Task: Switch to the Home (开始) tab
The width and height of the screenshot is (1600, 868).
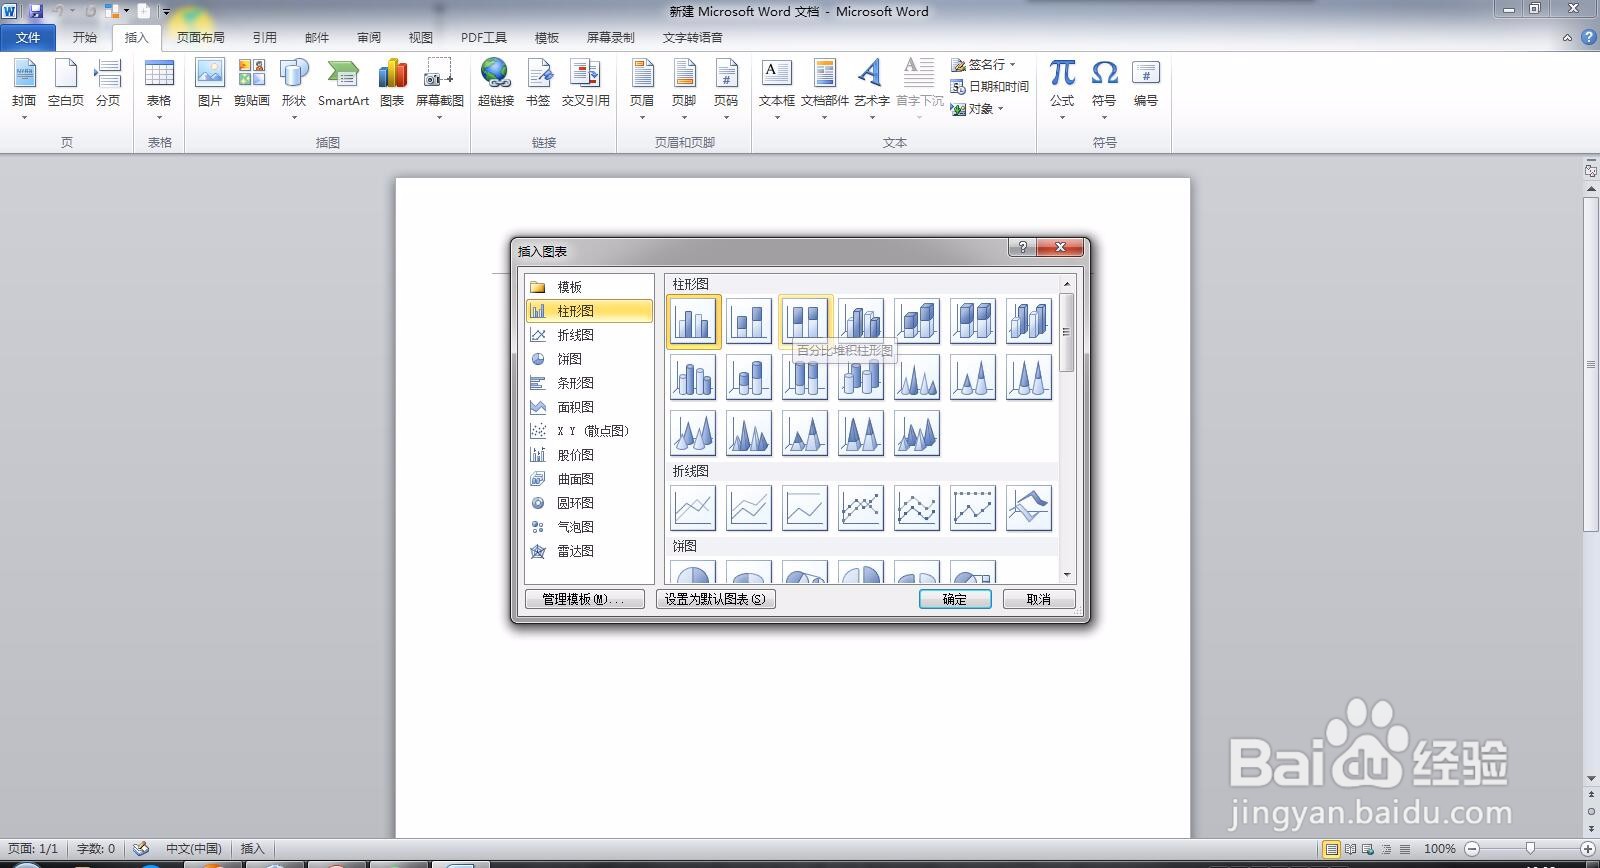Action: [85, 38]
